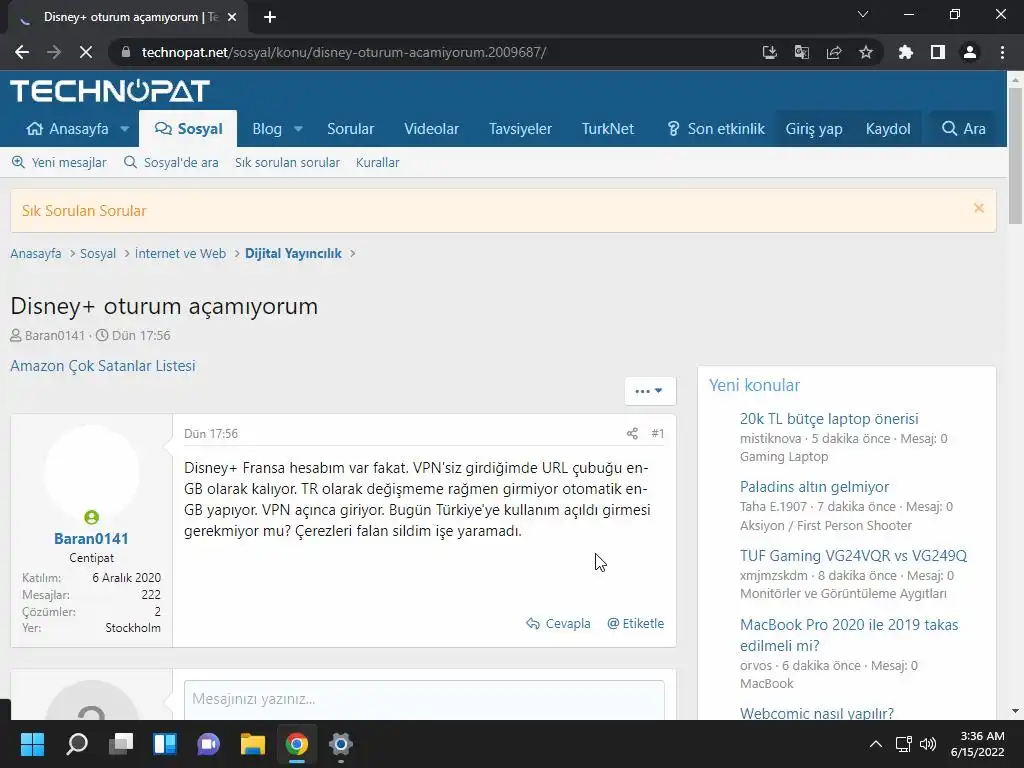Open the Blog nav item
Image resolution: width=1024 pixels, height=768 pixels.
click(x=267, y=129)
